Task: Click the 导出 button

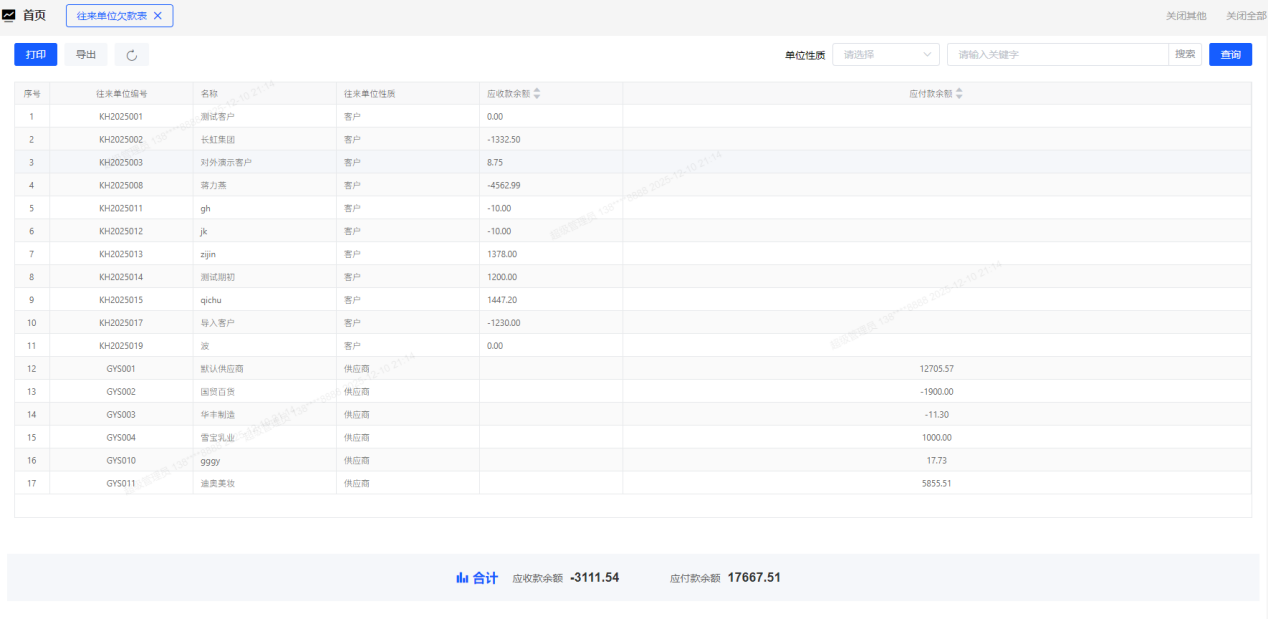Action: coord(86,55)
